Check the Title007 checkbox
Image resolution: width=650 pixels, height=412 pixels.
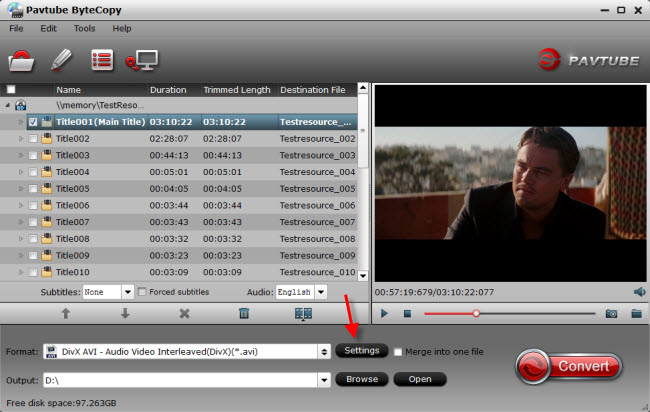pos(33,222)
